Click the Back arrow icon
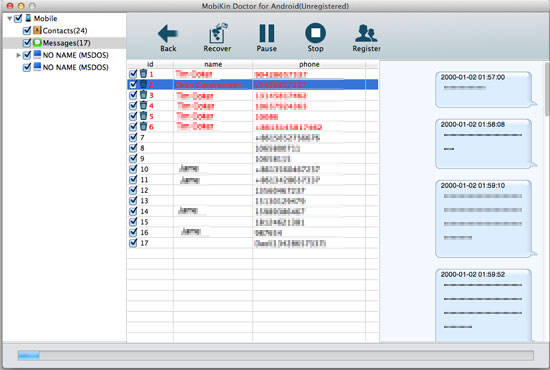 click(168, 34)
